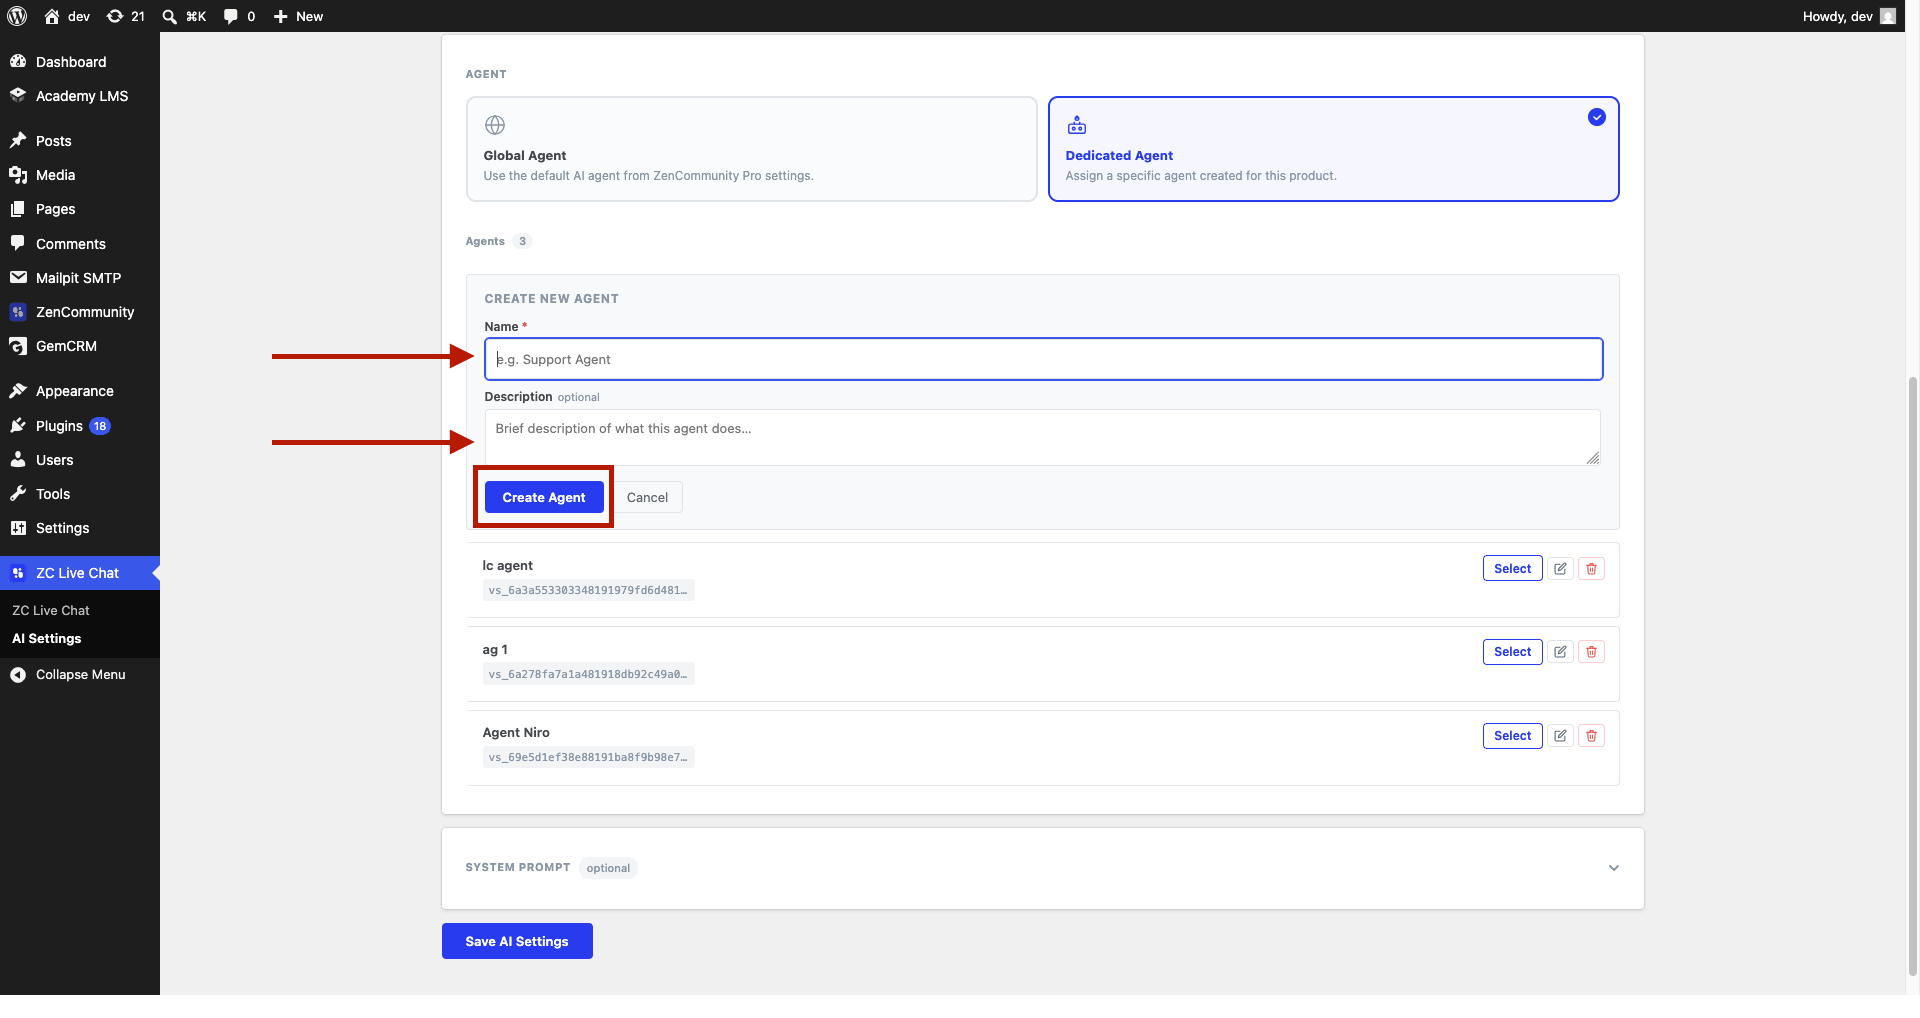1920x1018 pixels.
Task: Open the Settings menu item
Action: pos(80,528)
